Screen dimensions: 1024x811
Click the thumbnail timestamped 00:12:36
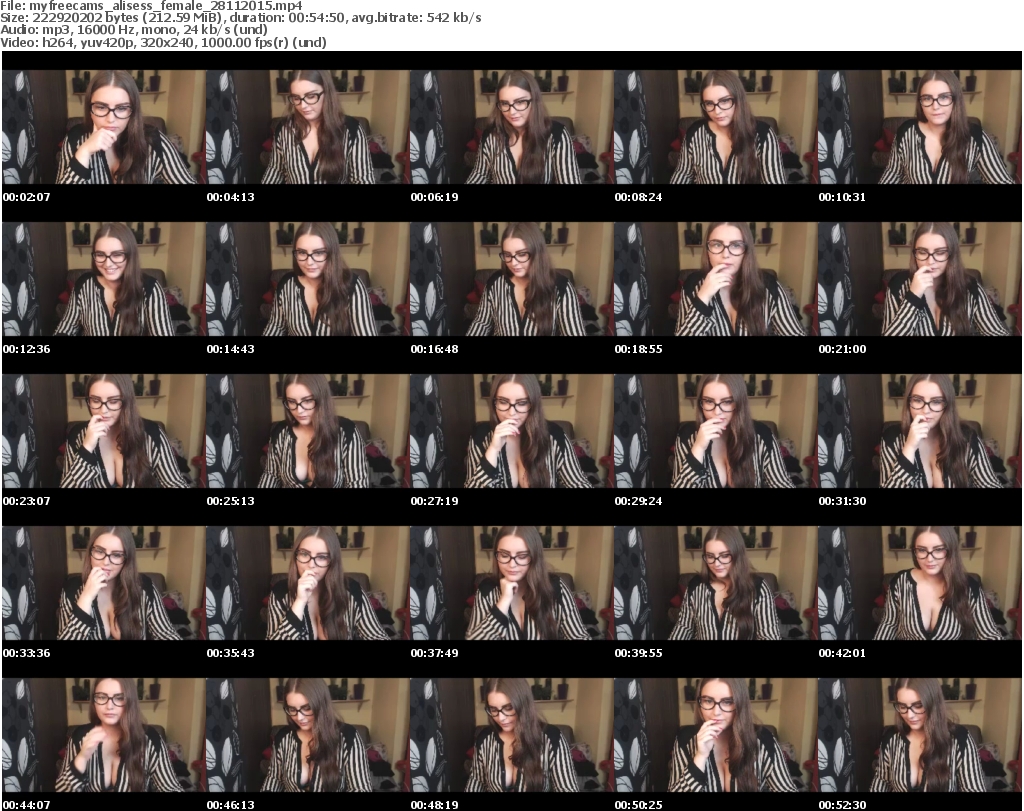104,279
